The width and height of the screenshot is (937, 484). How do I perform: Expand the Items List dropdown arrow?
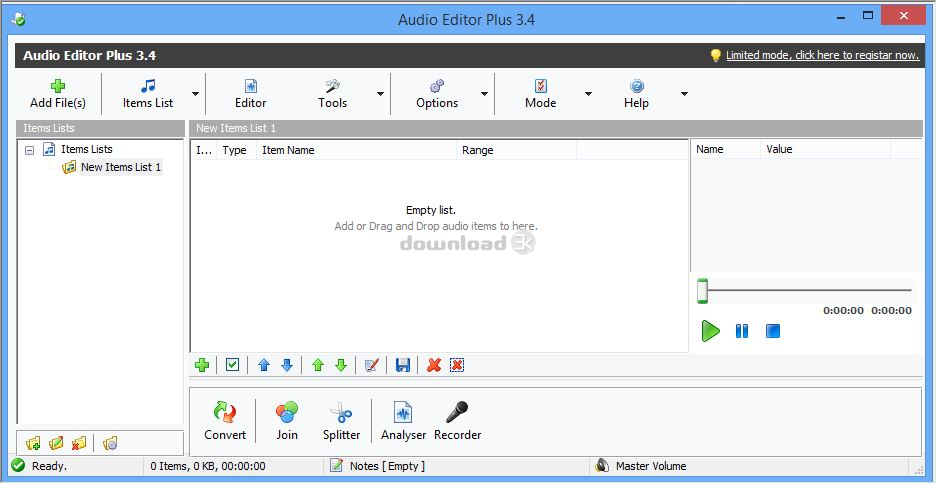(x=195, y=94)
